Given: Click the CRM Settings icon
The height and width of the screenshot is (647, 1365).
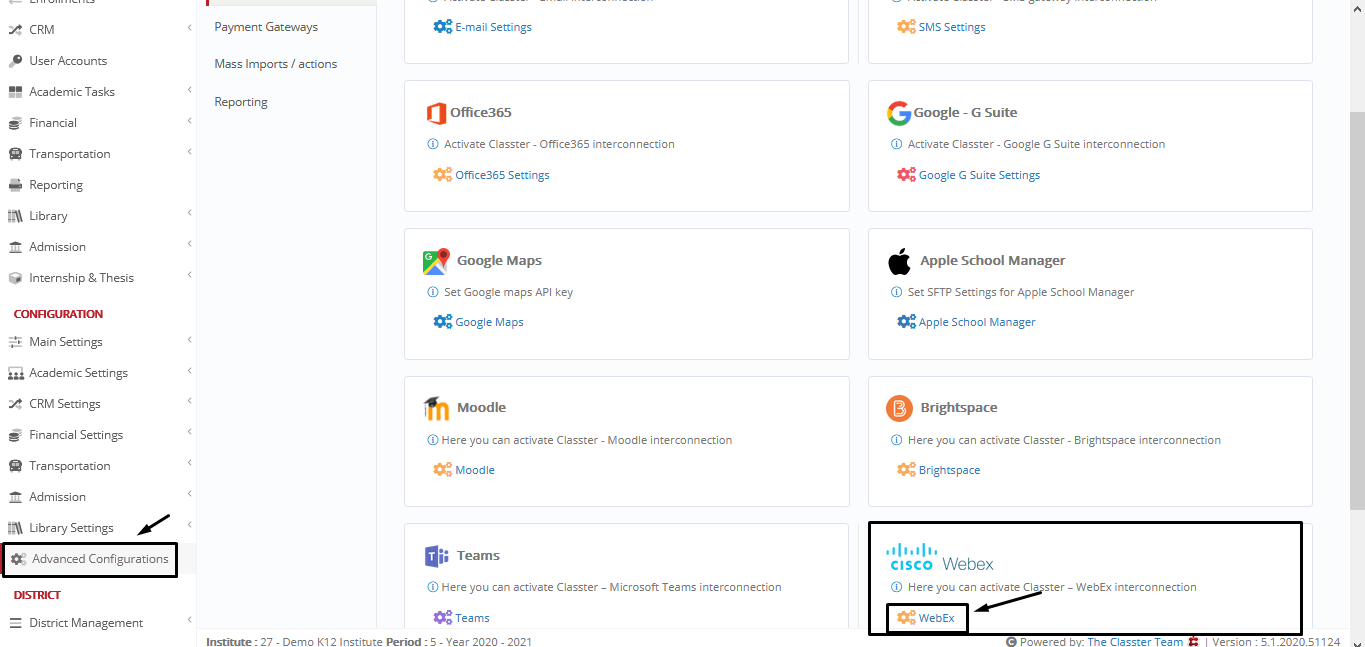Looking at the screenshot, I should 15,404.
